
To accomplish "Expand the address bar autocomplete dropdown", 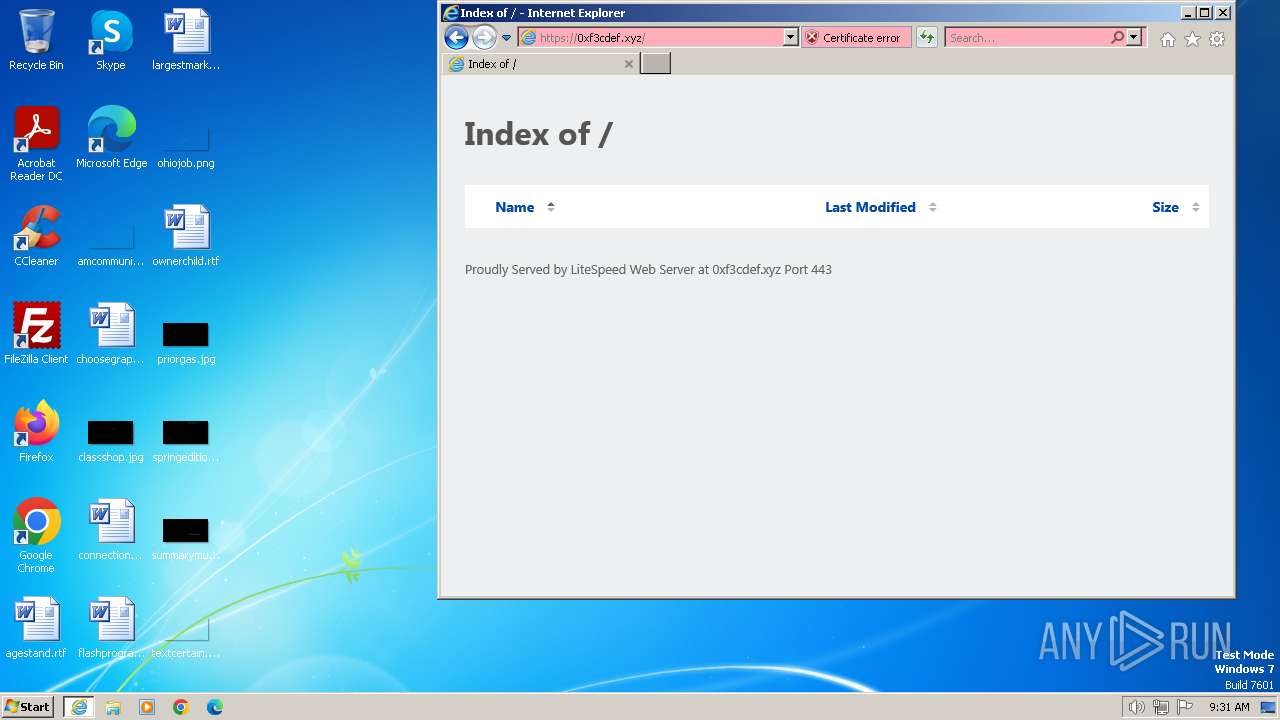I will coord(790,38).
